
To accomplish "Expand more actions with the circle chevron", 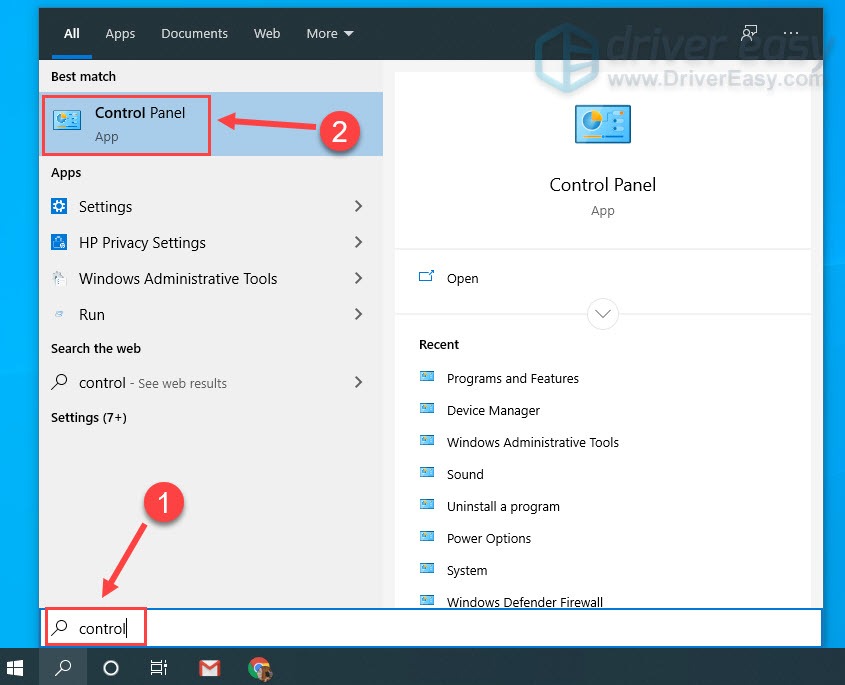I will click(602, 314).
